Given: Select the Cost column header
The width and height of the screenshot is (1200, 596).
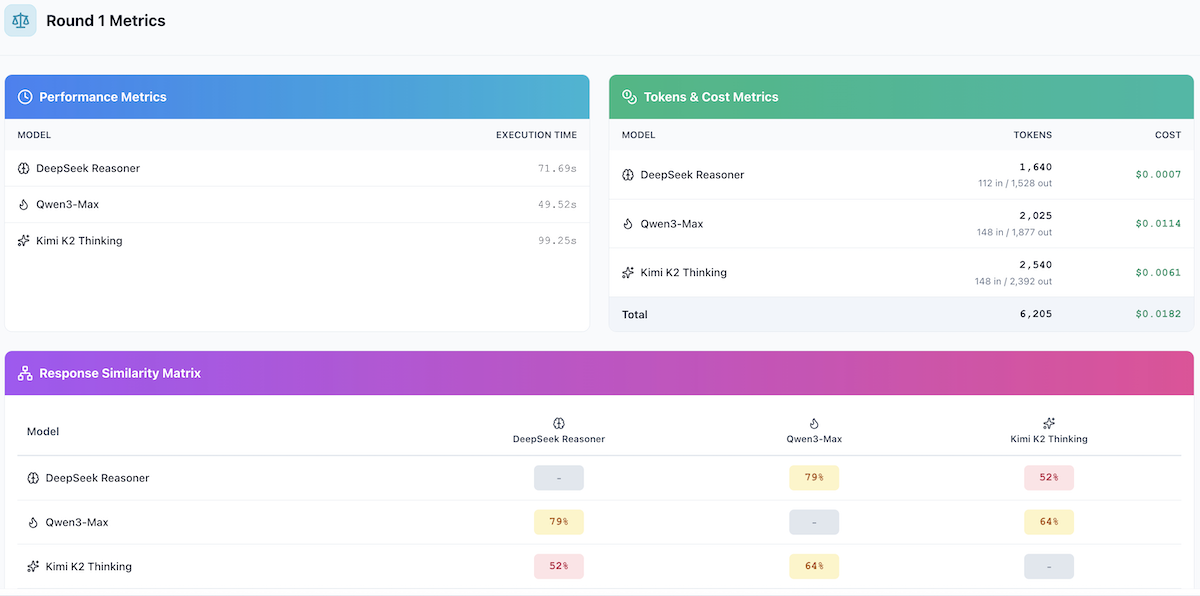Looking at the screenshot, I should [1167, 135].
